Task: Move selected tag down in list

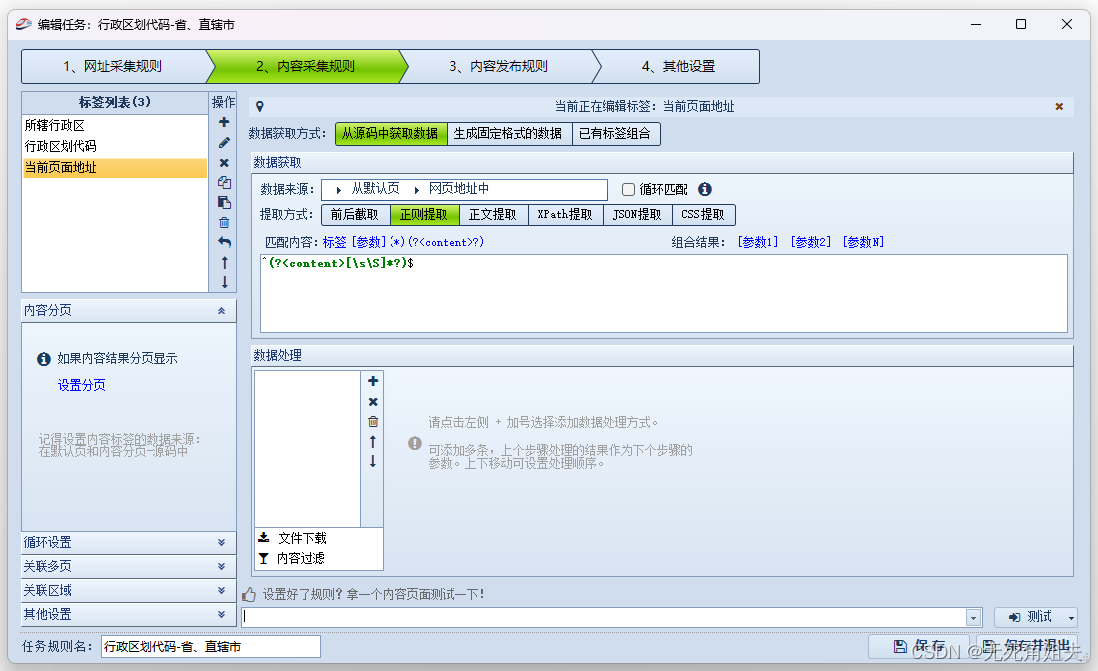Action: point(224,282)
